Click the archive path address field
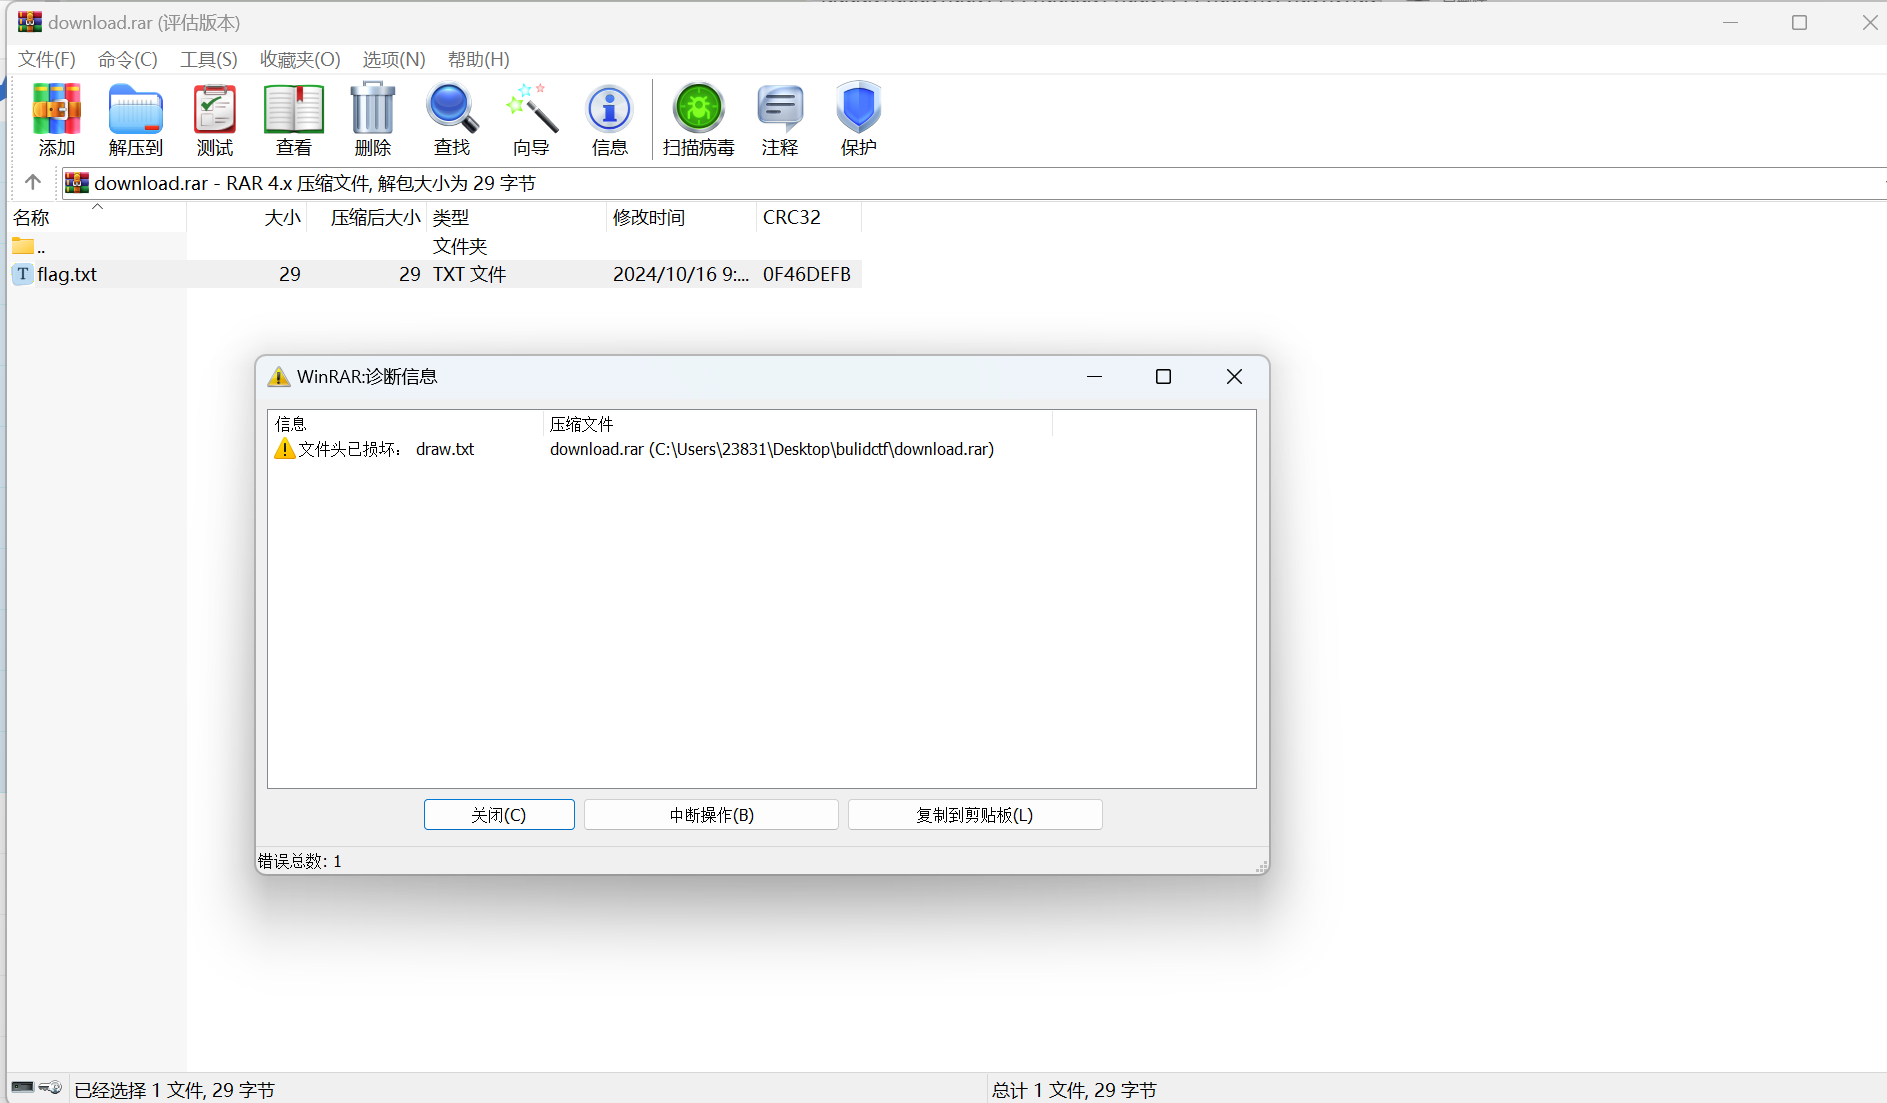 click(x=975, y=183)
